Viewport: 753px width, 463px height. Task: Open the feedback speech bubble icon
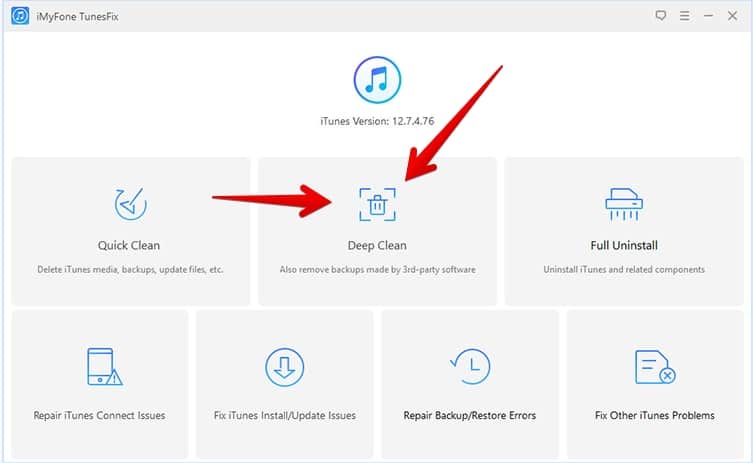(661, 16)
